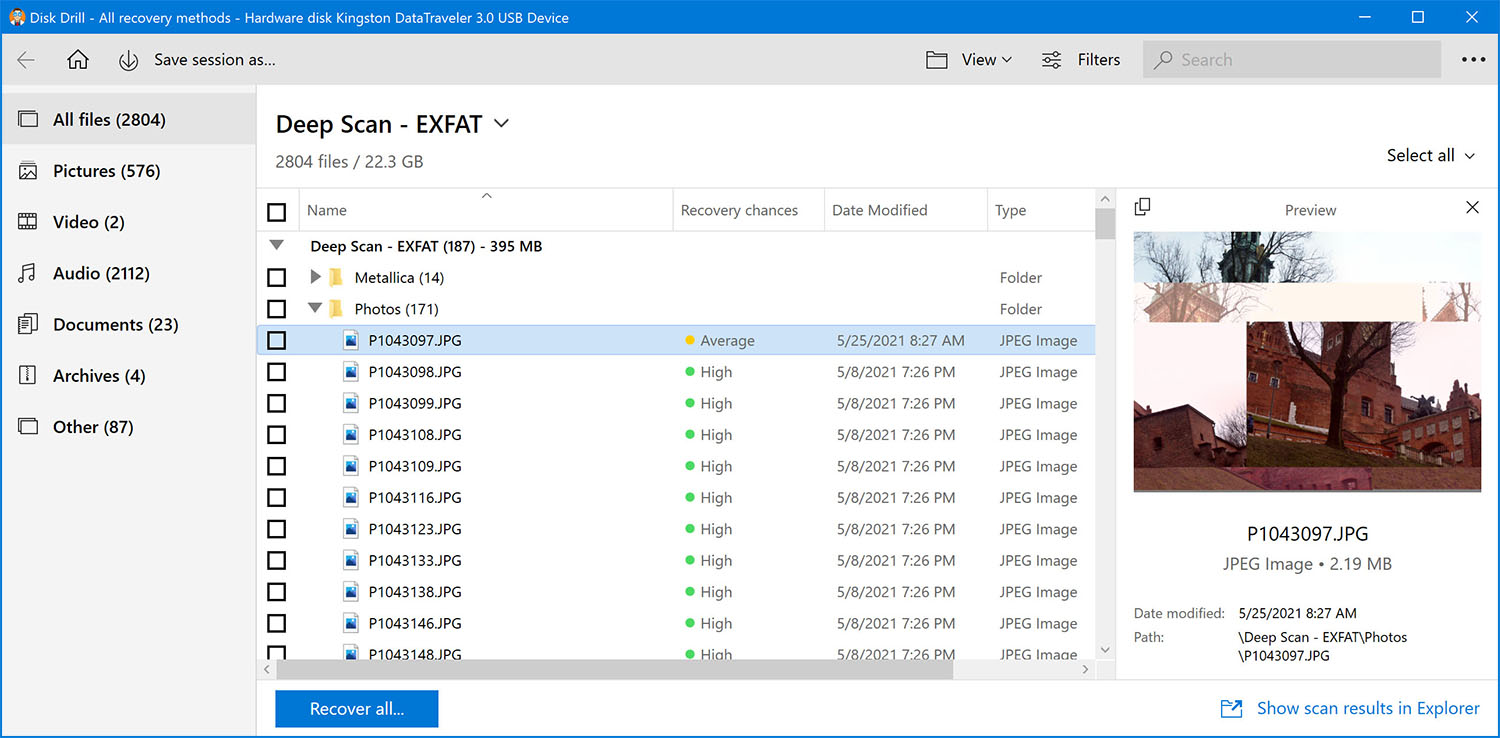Click the three-dots more options icon
This screenshot has height=738, width=1500.
pyautogui.click(x=1473, y=60)
